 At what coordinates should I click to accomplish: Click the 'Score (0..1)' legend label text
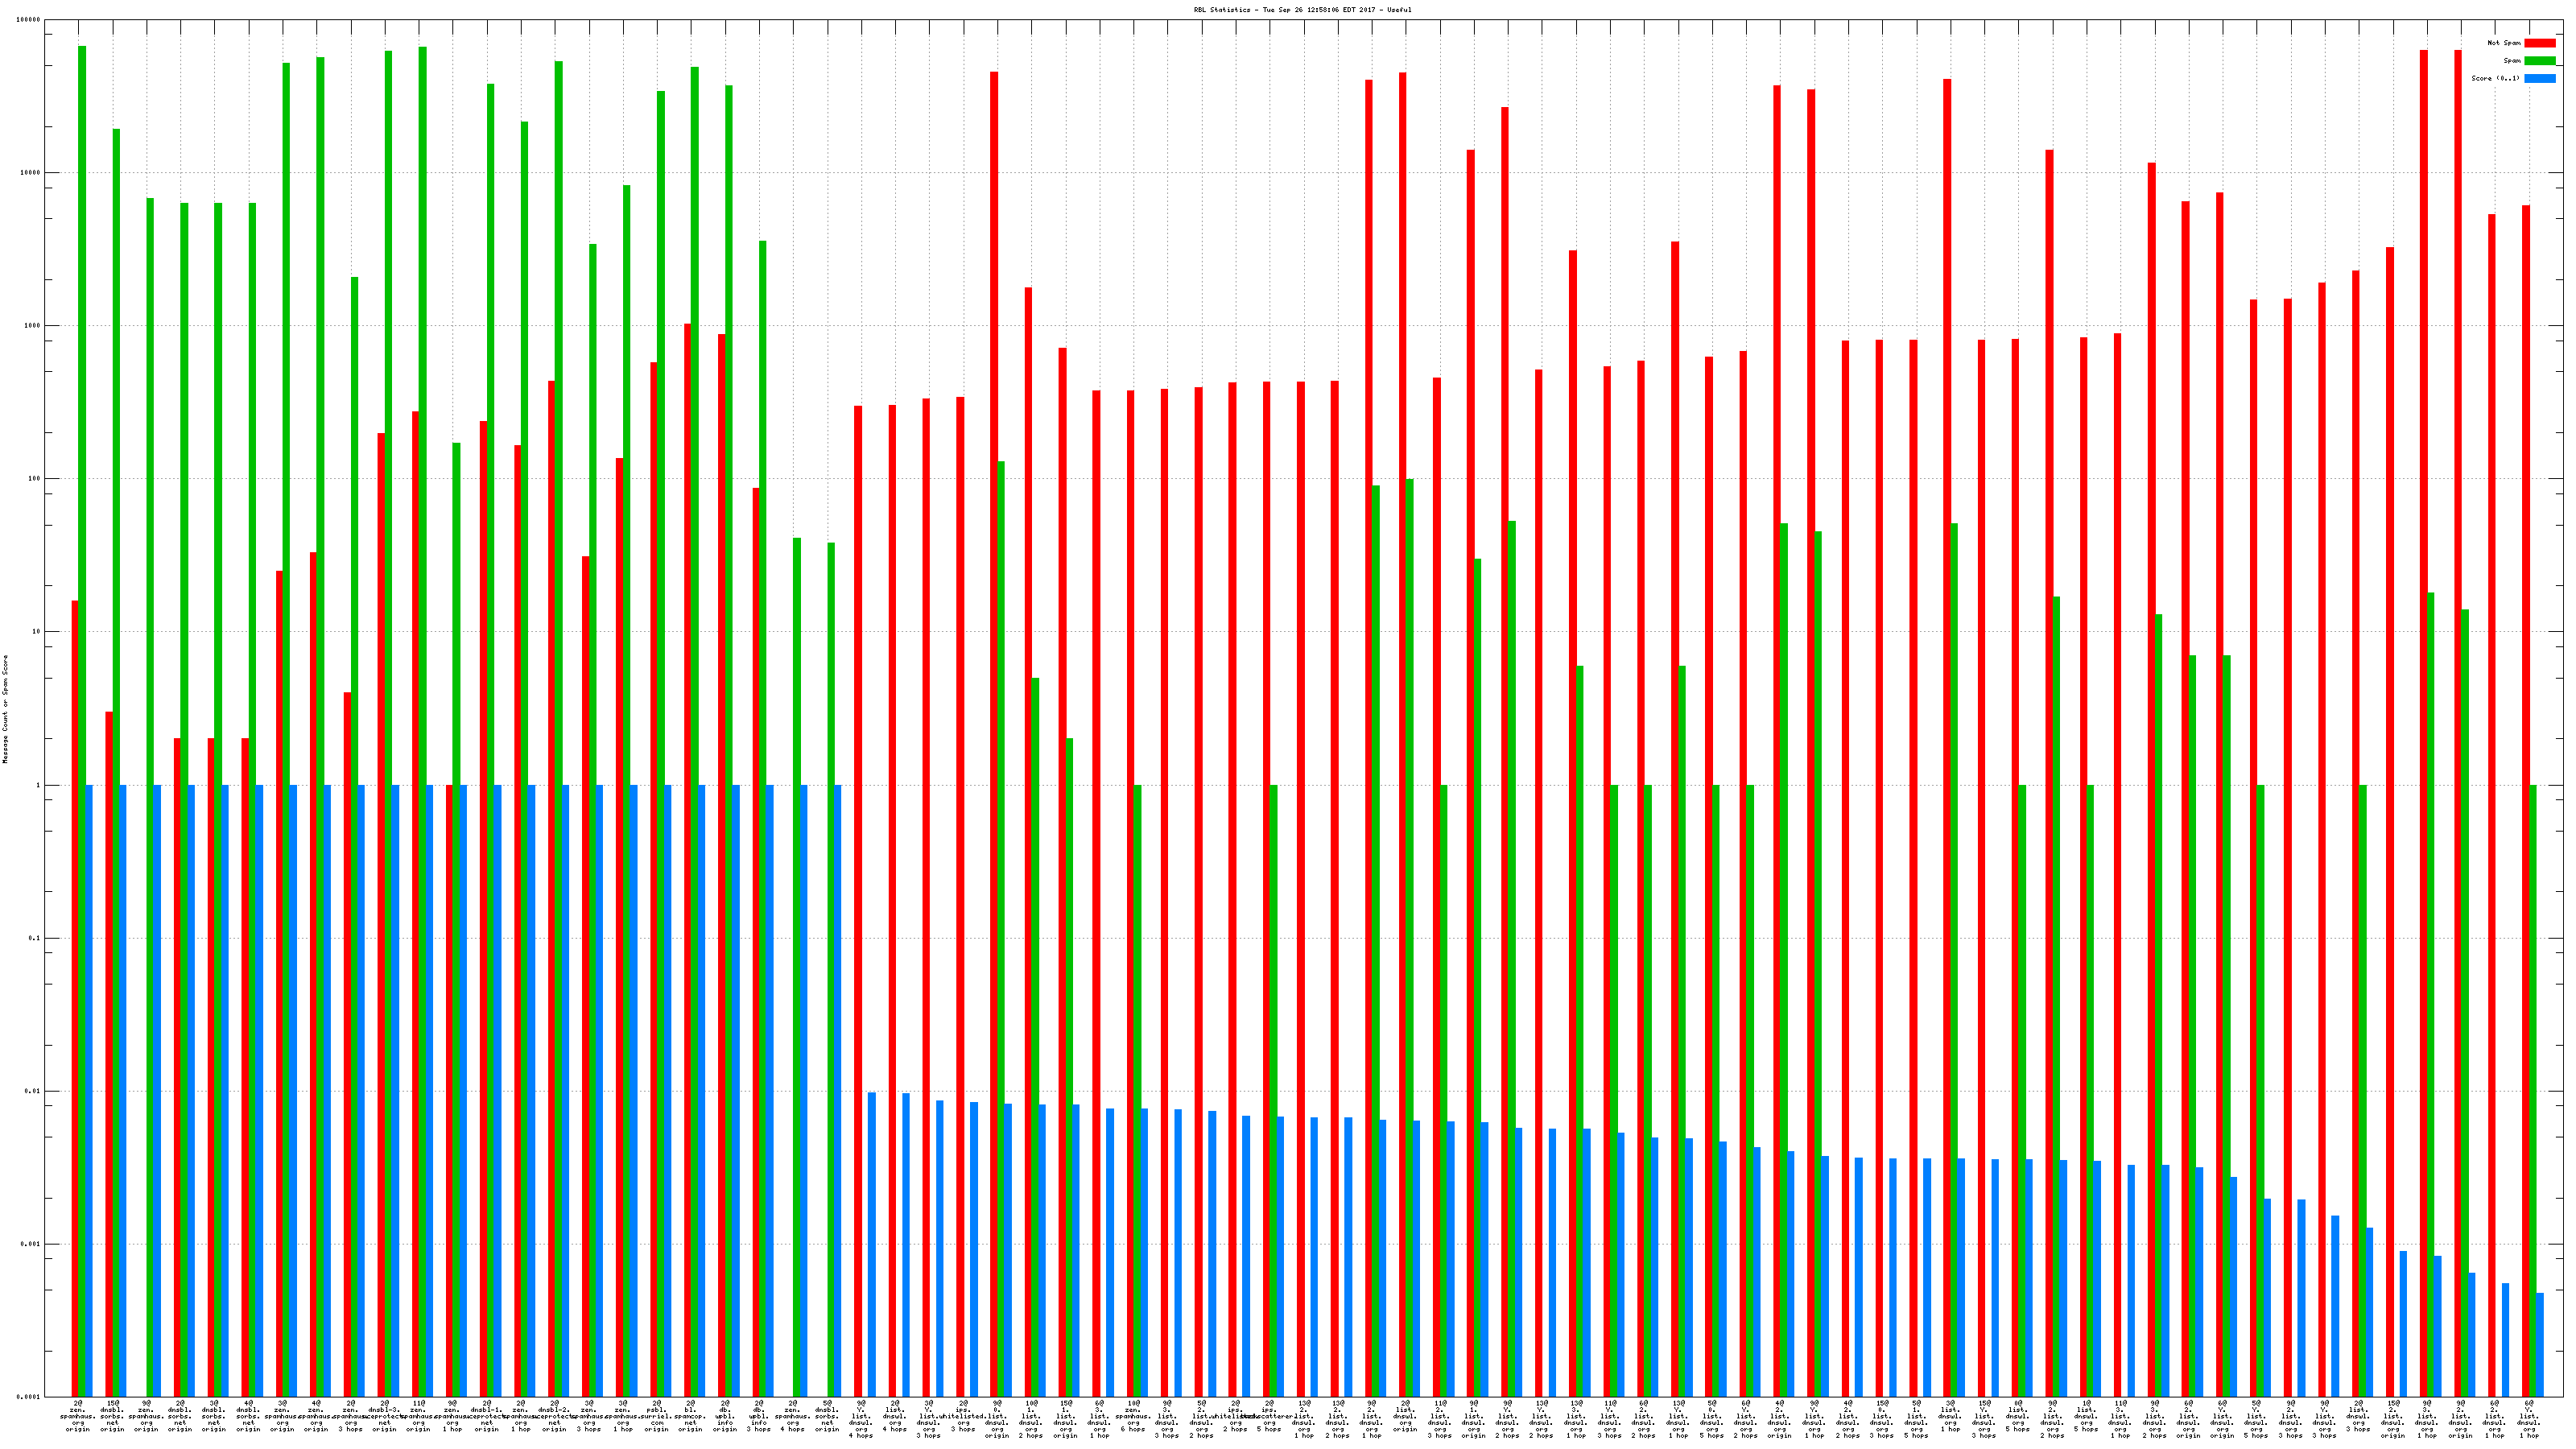[x=2495, y=78]
